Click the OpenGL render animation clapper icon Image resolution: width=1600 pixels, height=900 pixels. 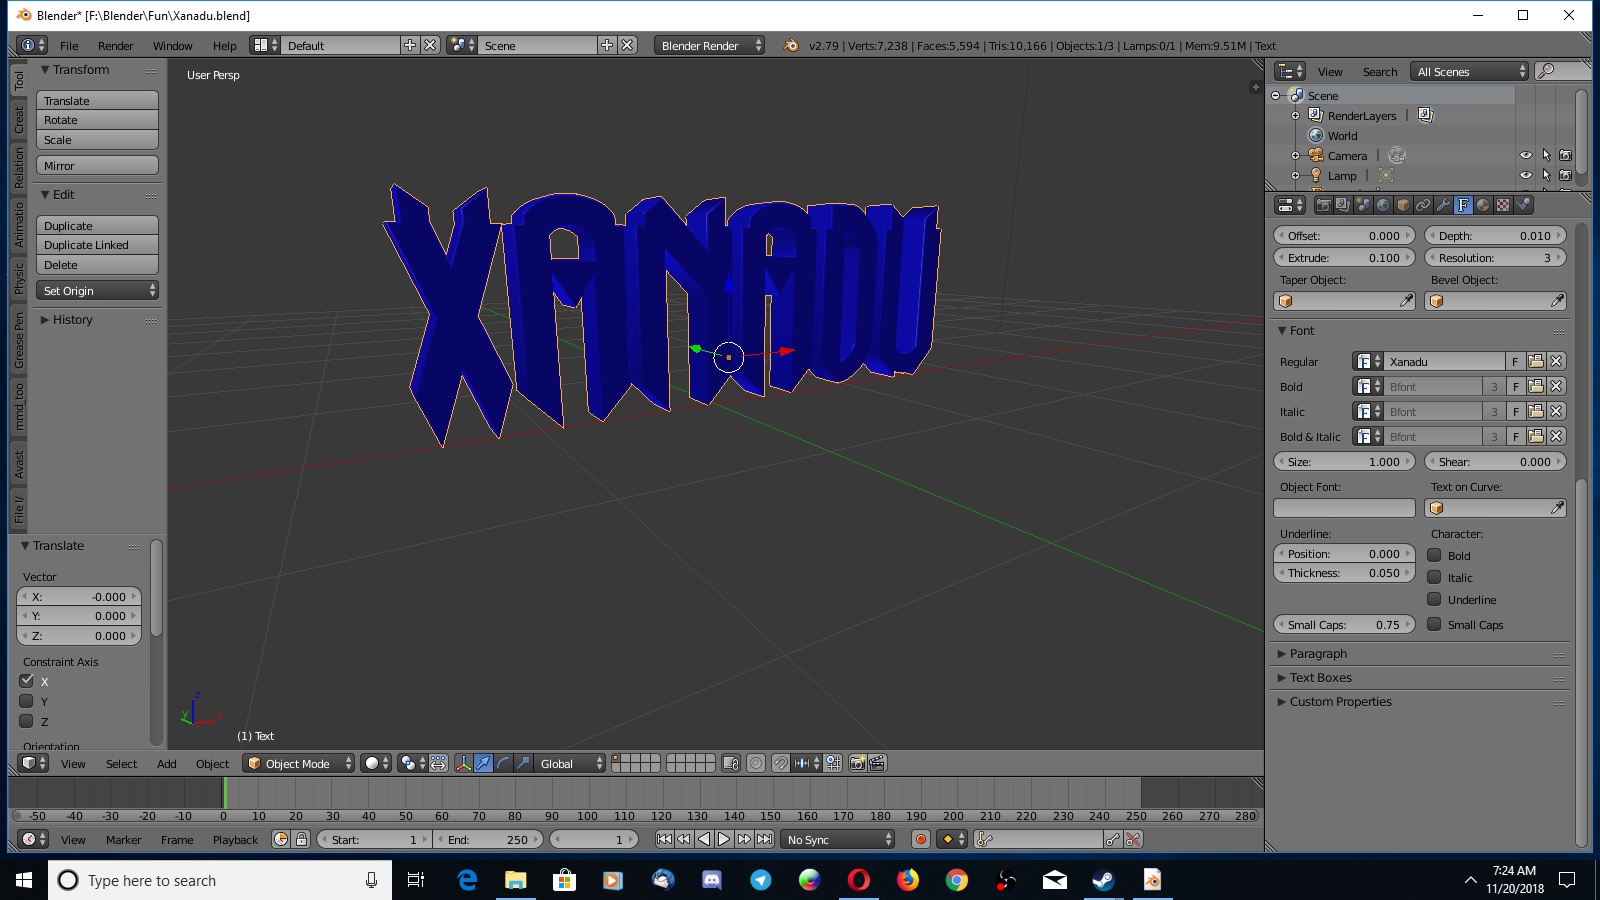pyautogui.click(x=877, y=763)
